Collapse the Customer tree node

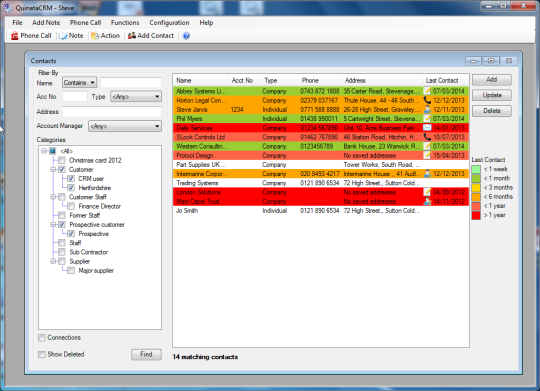point(53,169)
